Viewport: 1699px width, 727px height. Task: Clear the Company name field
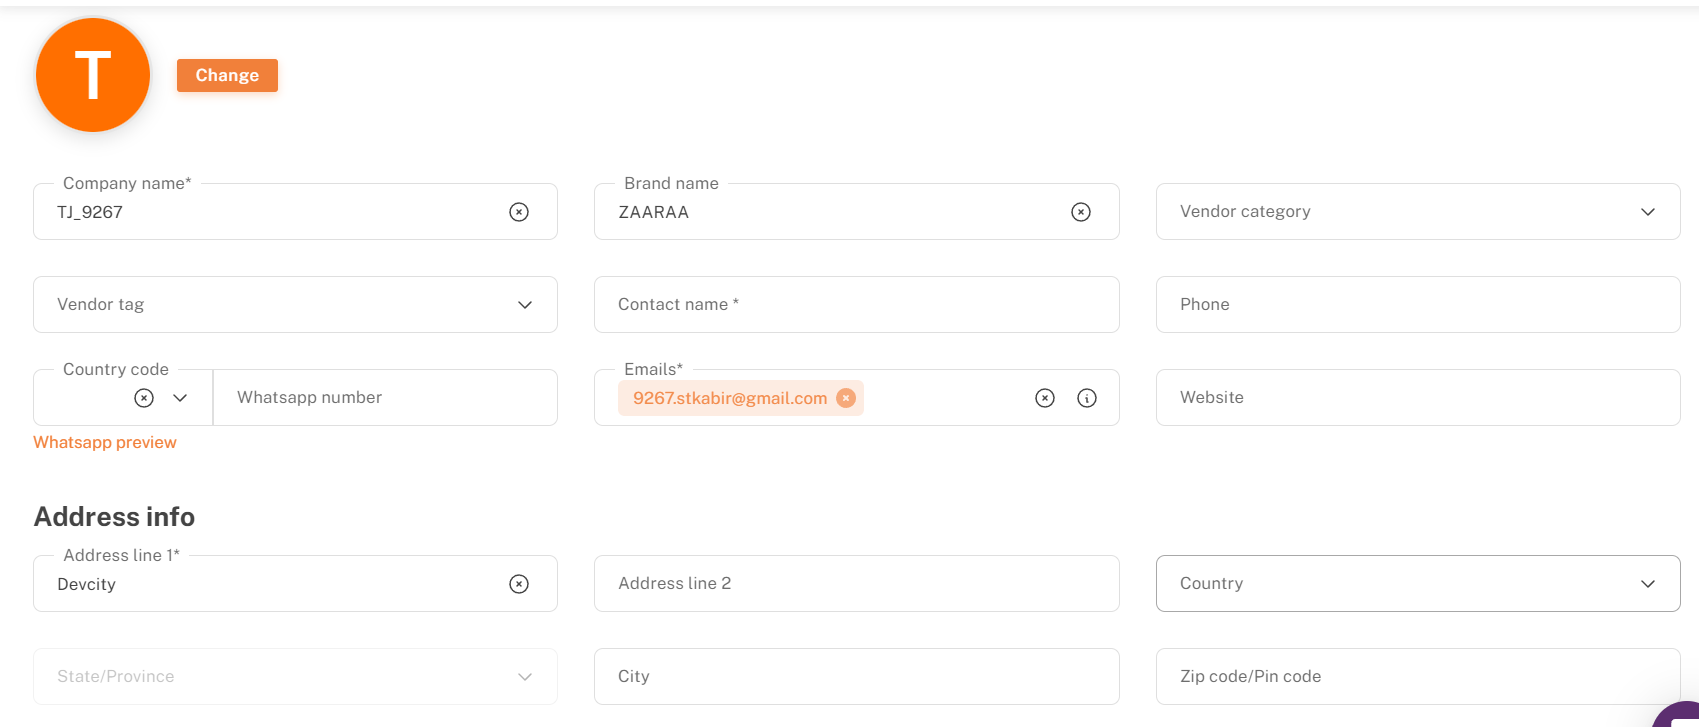(x=519, y=212)
